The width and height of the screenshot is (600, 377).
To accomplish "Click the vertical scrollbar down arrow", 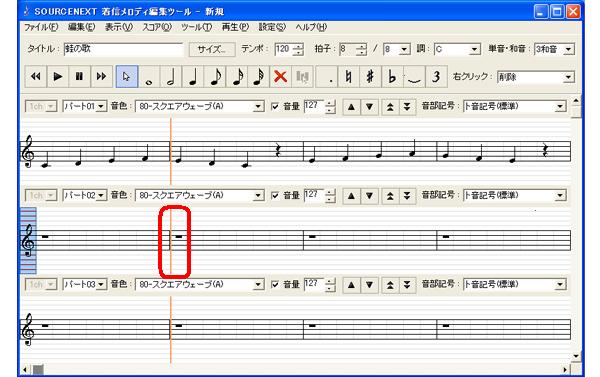I will (x=576, y=356).
